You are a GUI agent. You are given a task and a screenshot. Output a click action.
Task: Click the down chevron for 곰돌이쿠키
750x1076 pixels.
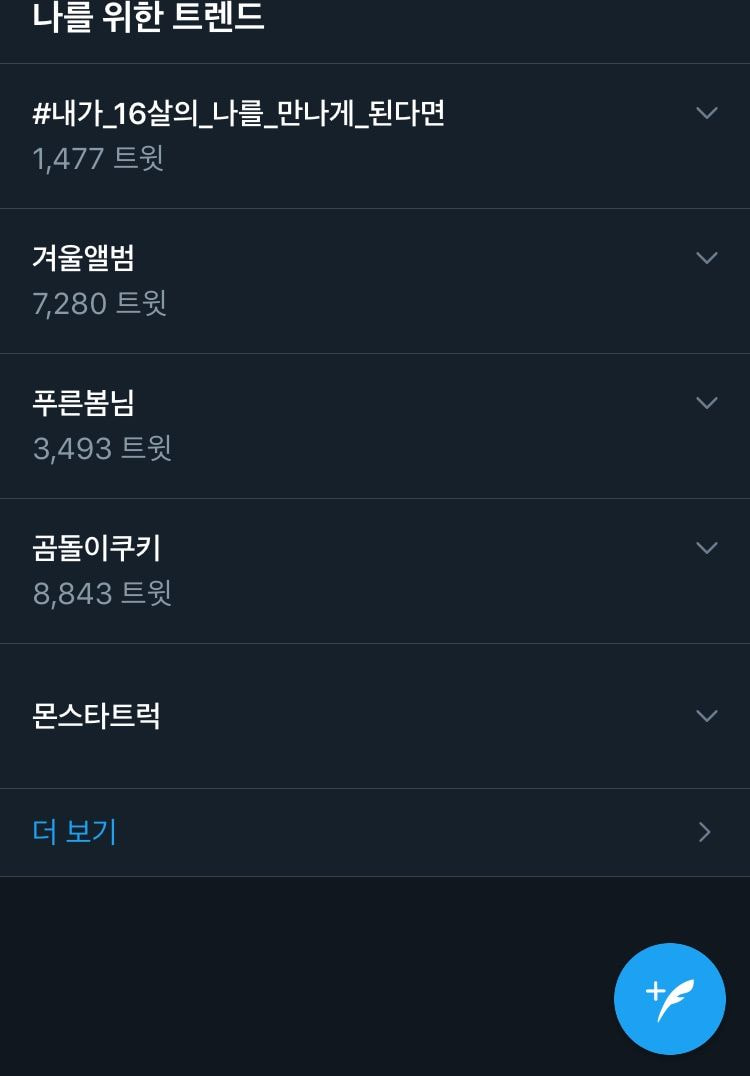click(x=707, y=547)
